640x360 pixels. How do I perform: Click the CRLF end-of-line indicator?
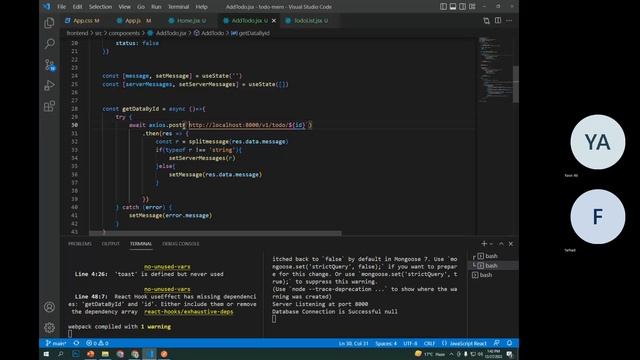pos(429,343)
